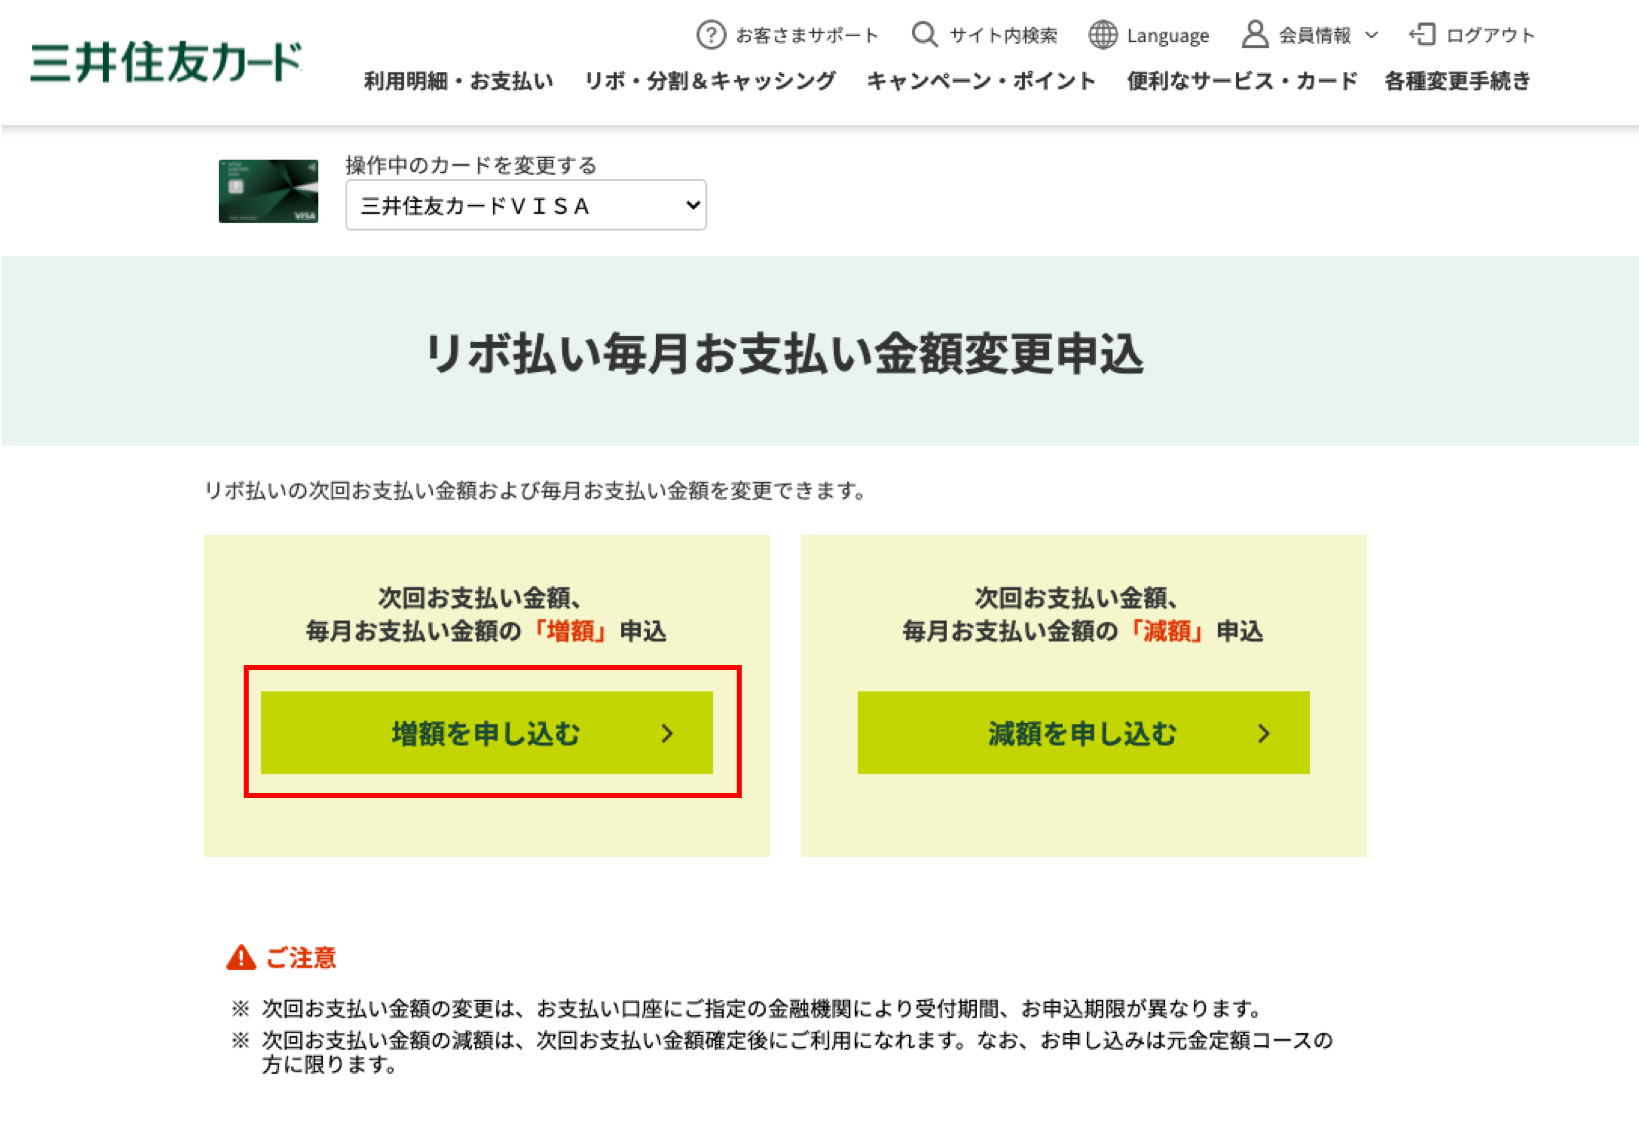The height and width of the screenshot is (1125, 1639).
Task: Click the サイト内検索 magnifier icon
Action: click(925, 35)
